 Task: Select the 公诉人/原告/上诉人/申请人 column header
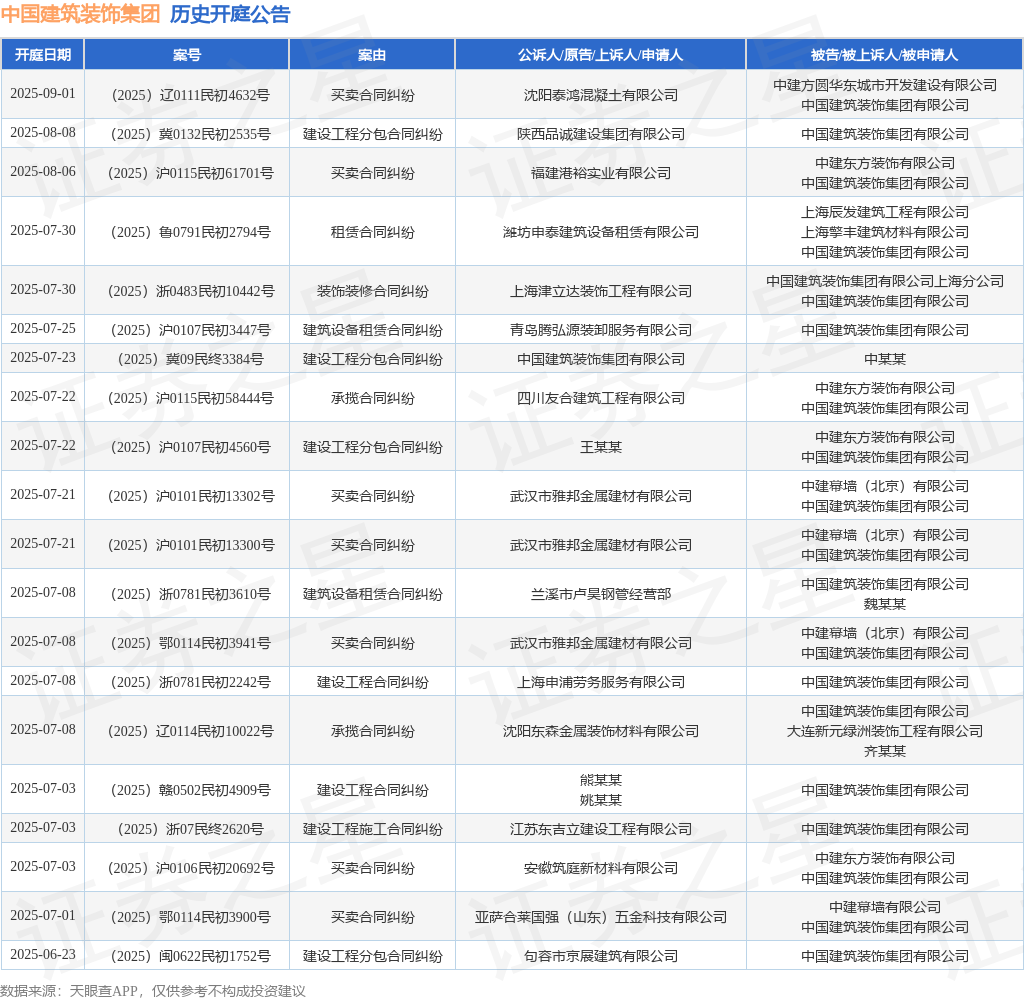coord(601,55)
